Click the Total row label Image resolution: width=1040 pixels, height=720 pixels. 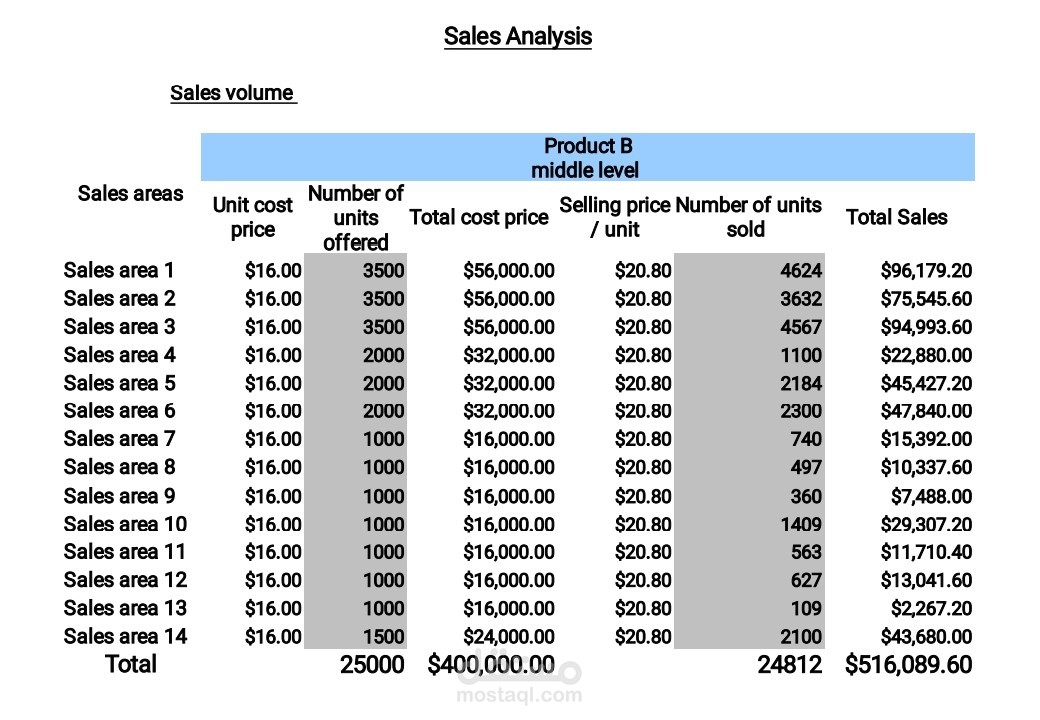(131, 664)
